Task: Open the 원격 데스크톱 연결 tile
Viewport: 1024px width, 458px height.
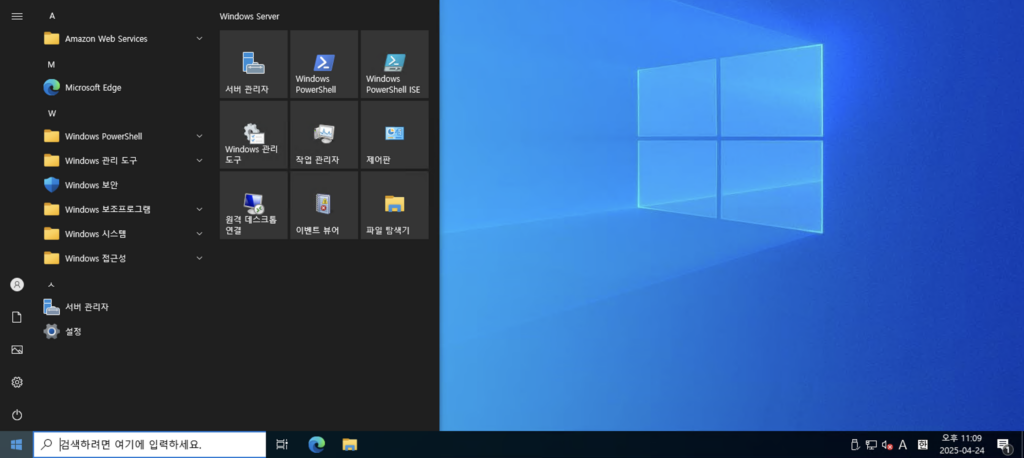Action: (253, 205)
